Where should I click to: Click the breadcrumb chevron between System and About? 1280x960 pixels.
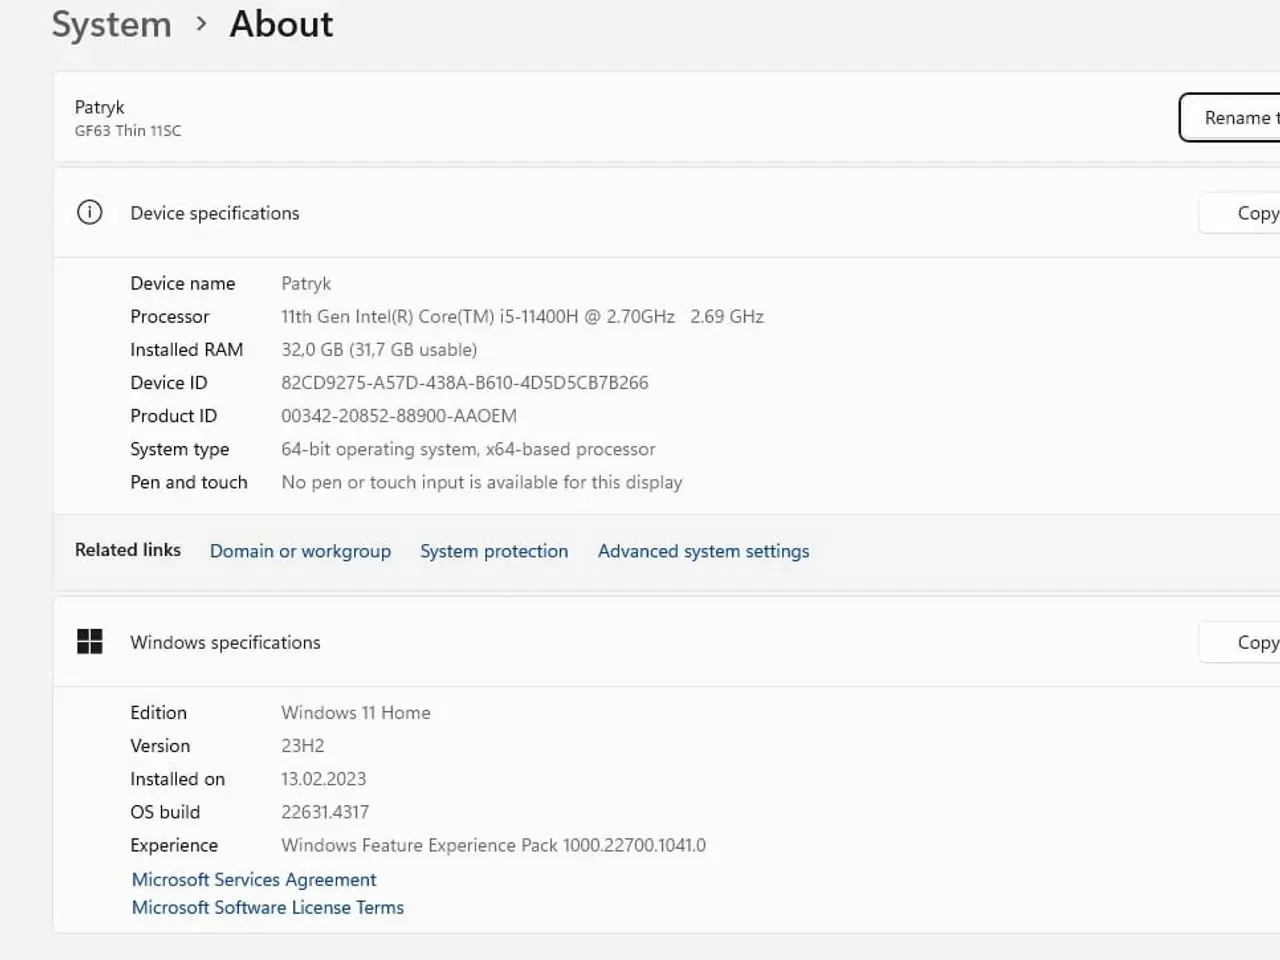coord(201,23)
